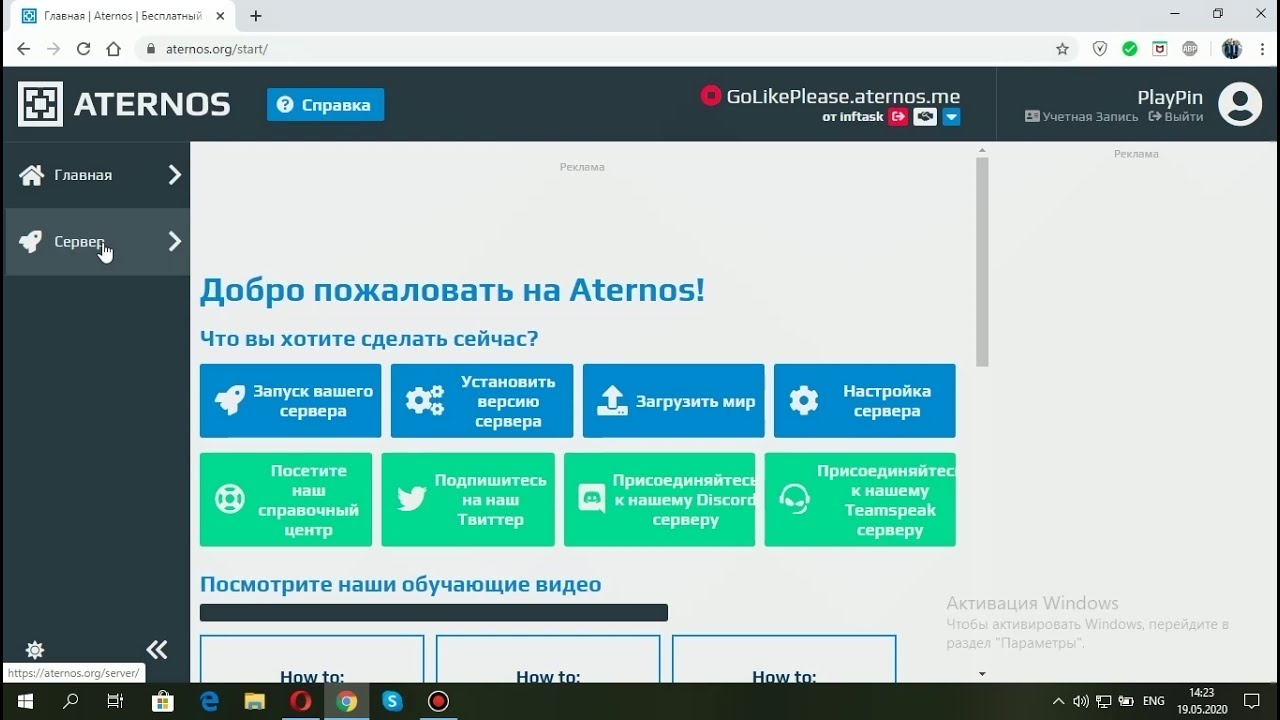Open the second How to video thumbnail
This screenshot has height=720, width=1280.
548,660
